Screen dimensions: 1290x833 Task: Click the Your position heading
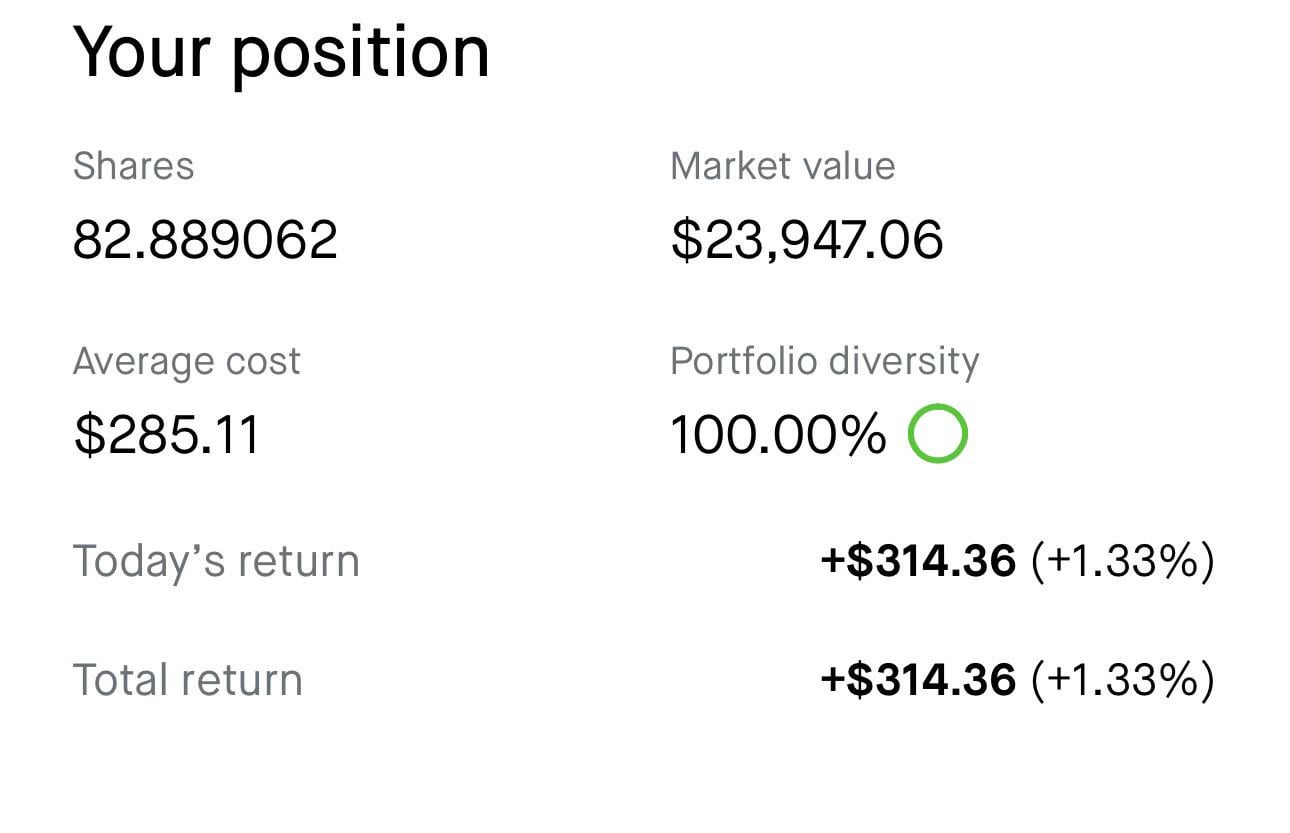coord(281,52)
